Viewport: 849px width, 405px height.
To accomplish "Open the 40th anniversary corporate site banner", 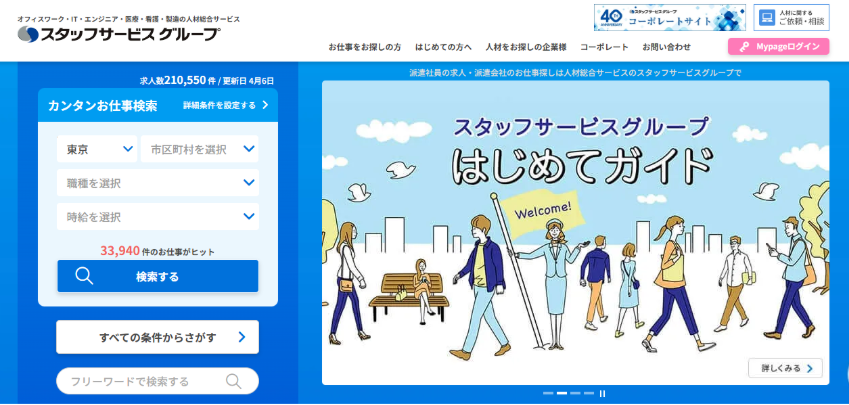I will pos(669,18).
